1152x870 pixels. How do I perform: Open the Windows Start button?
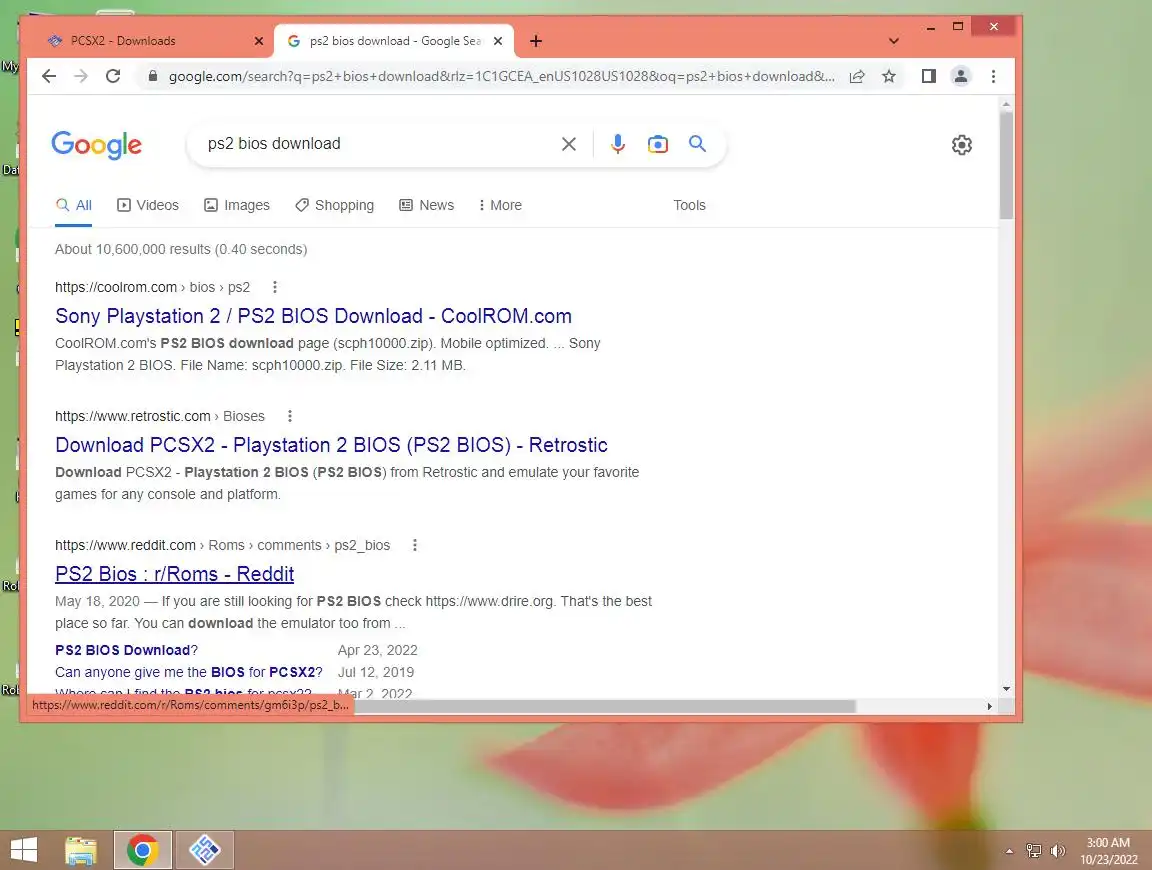tap(24, 850)
